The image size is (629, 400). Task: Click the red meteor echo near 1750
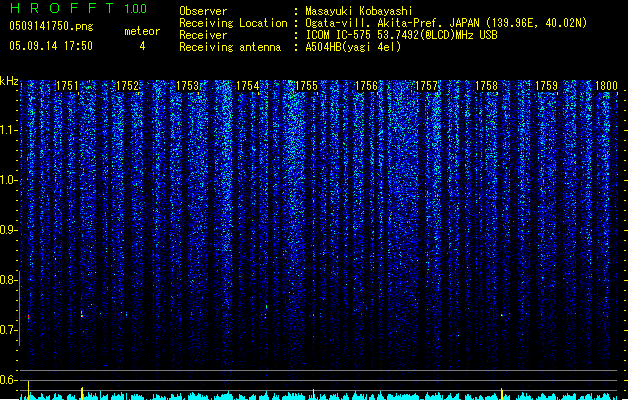28,317
